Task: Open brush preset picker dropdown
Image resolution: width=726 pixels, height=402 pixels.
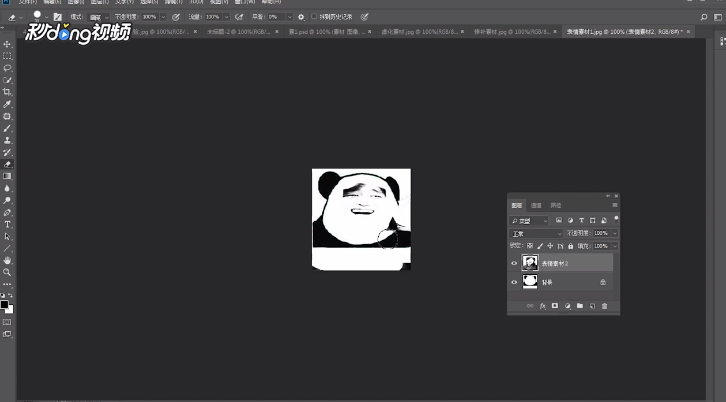Action: 46,17
